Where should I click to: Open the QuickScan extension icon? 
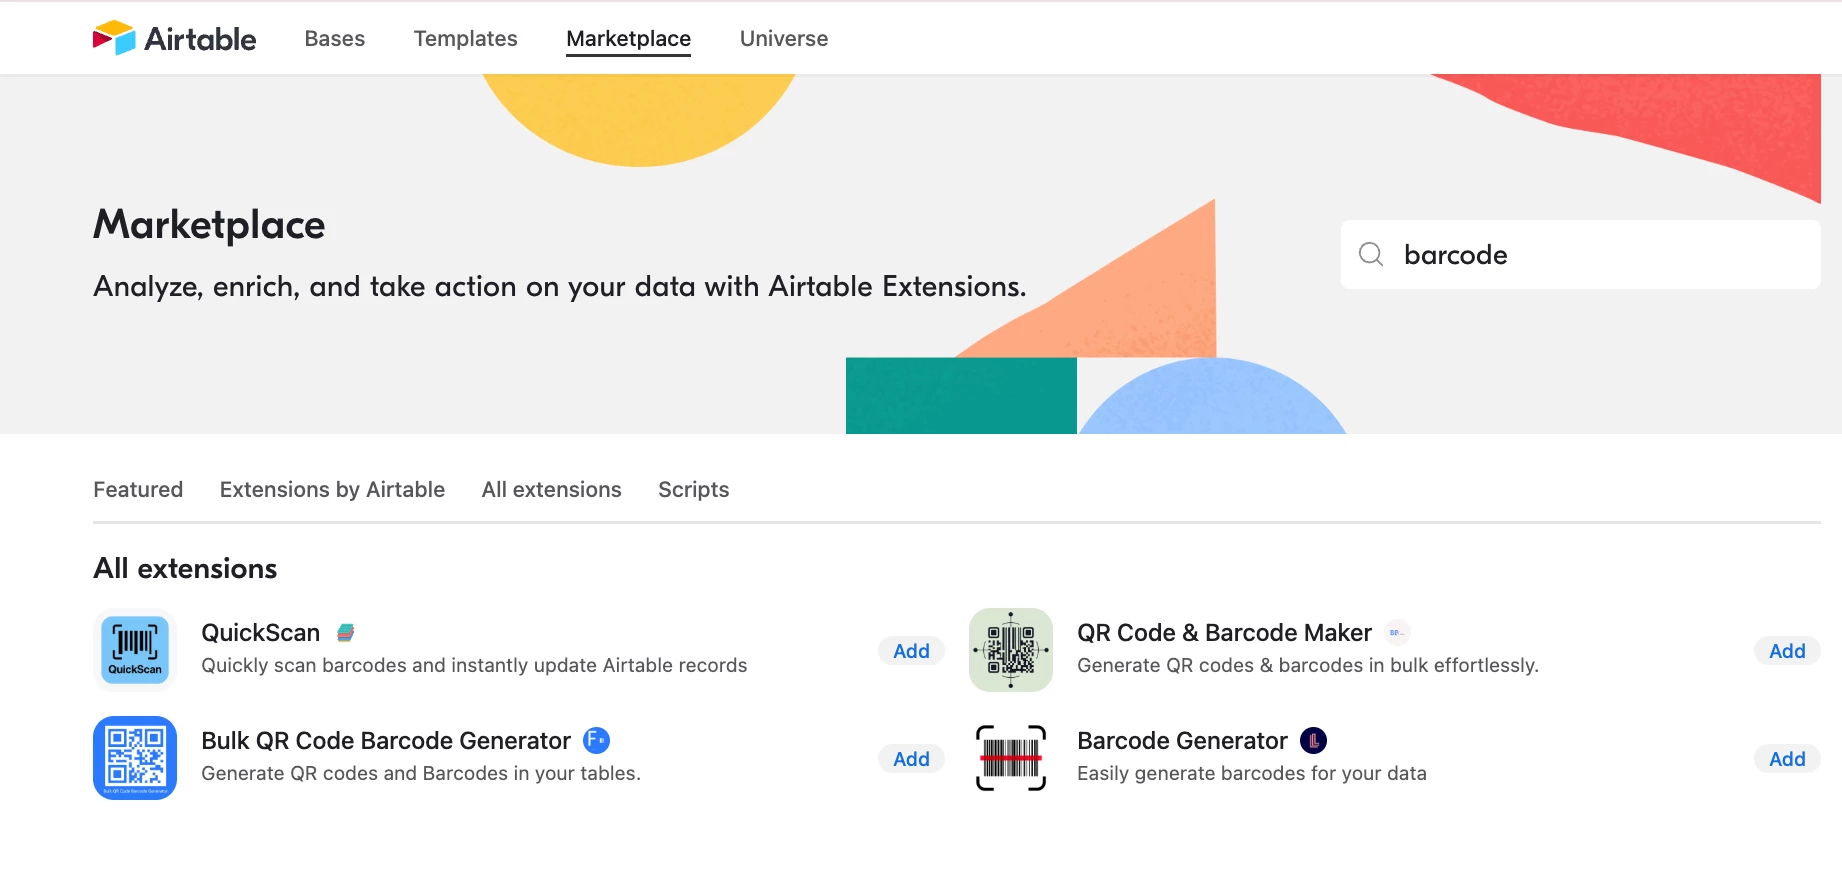coord(135,650)
